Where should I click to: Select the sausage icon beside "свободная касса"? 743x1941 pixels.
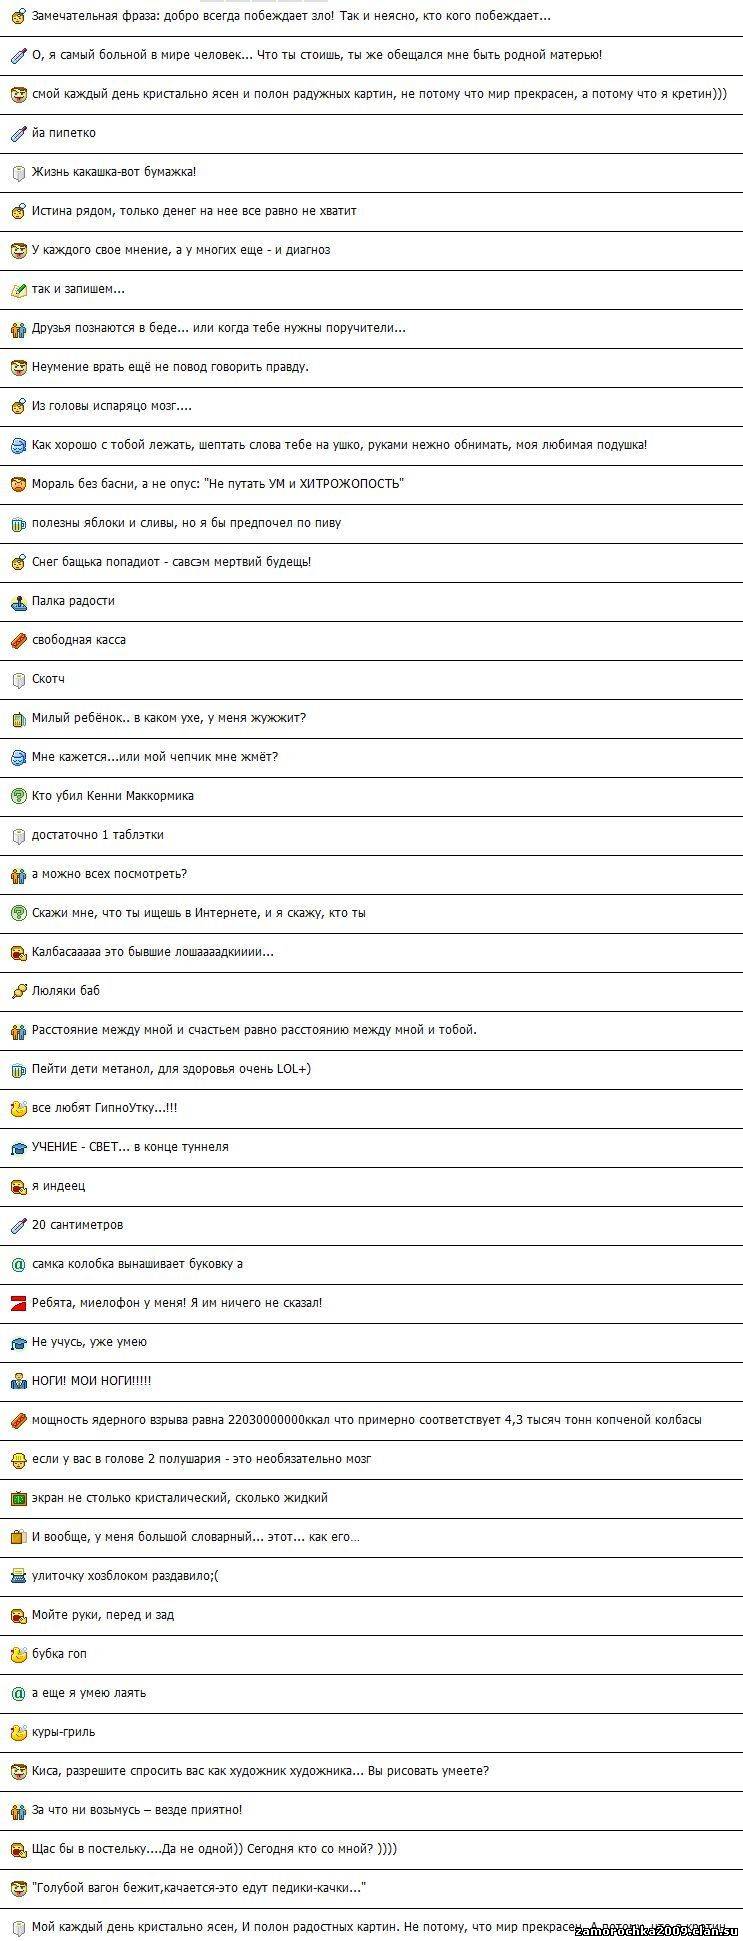(17, 640)
